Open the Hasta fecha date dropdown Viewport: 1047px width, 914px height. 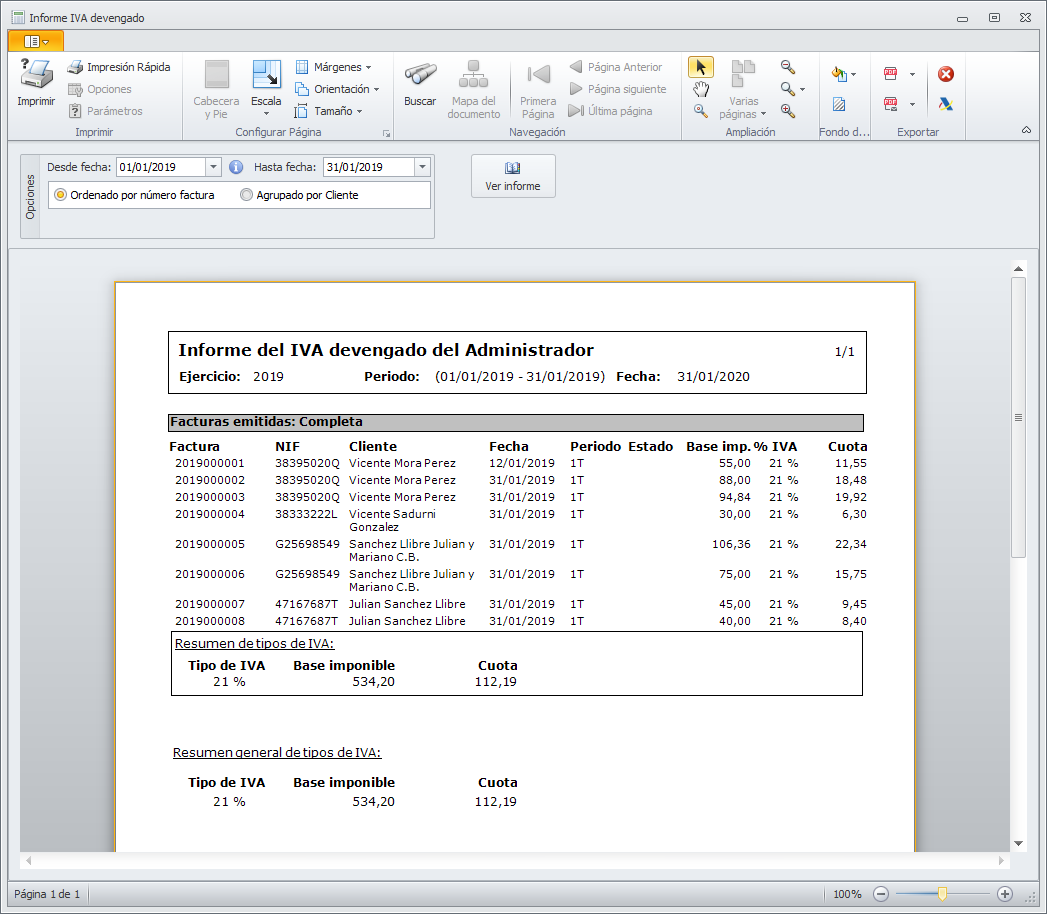[422, 167]
